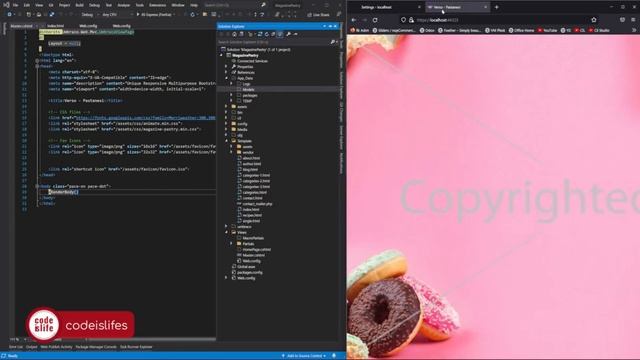Select about.html in the Template folder
Image resolution: width=640 pixels, height=360 pixels.
click(251, 158)
